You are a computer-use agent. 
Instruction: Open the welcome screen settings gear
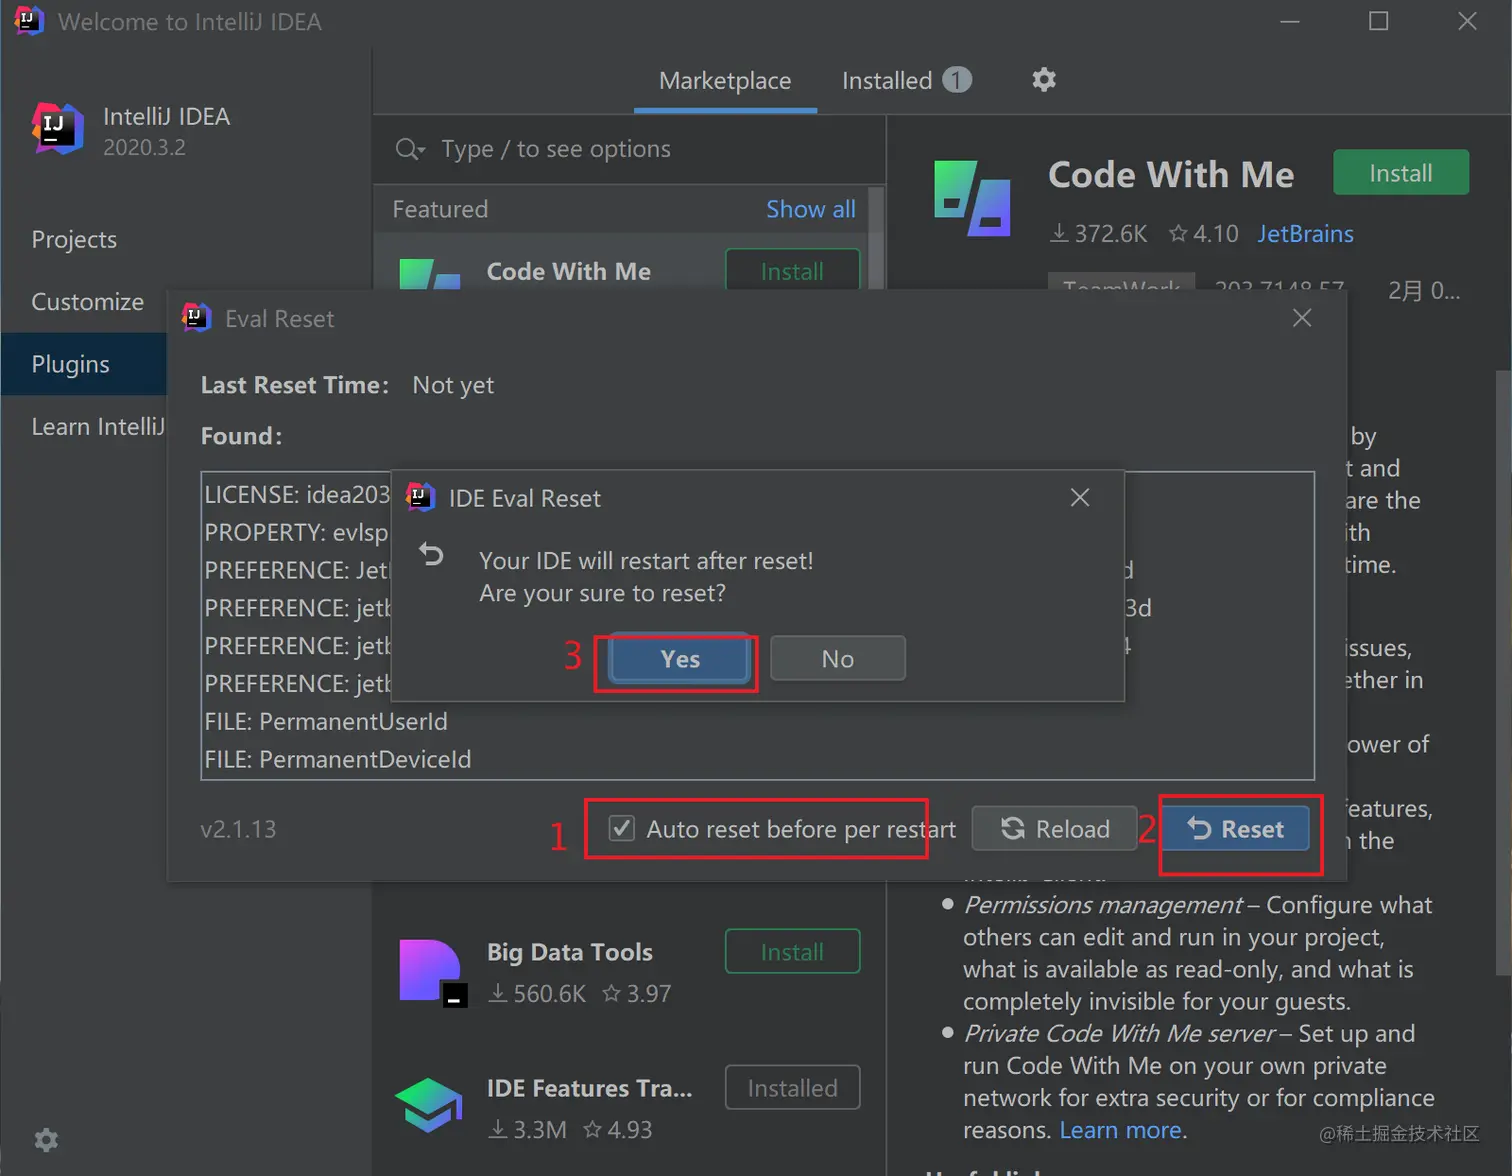[46, 1140]
